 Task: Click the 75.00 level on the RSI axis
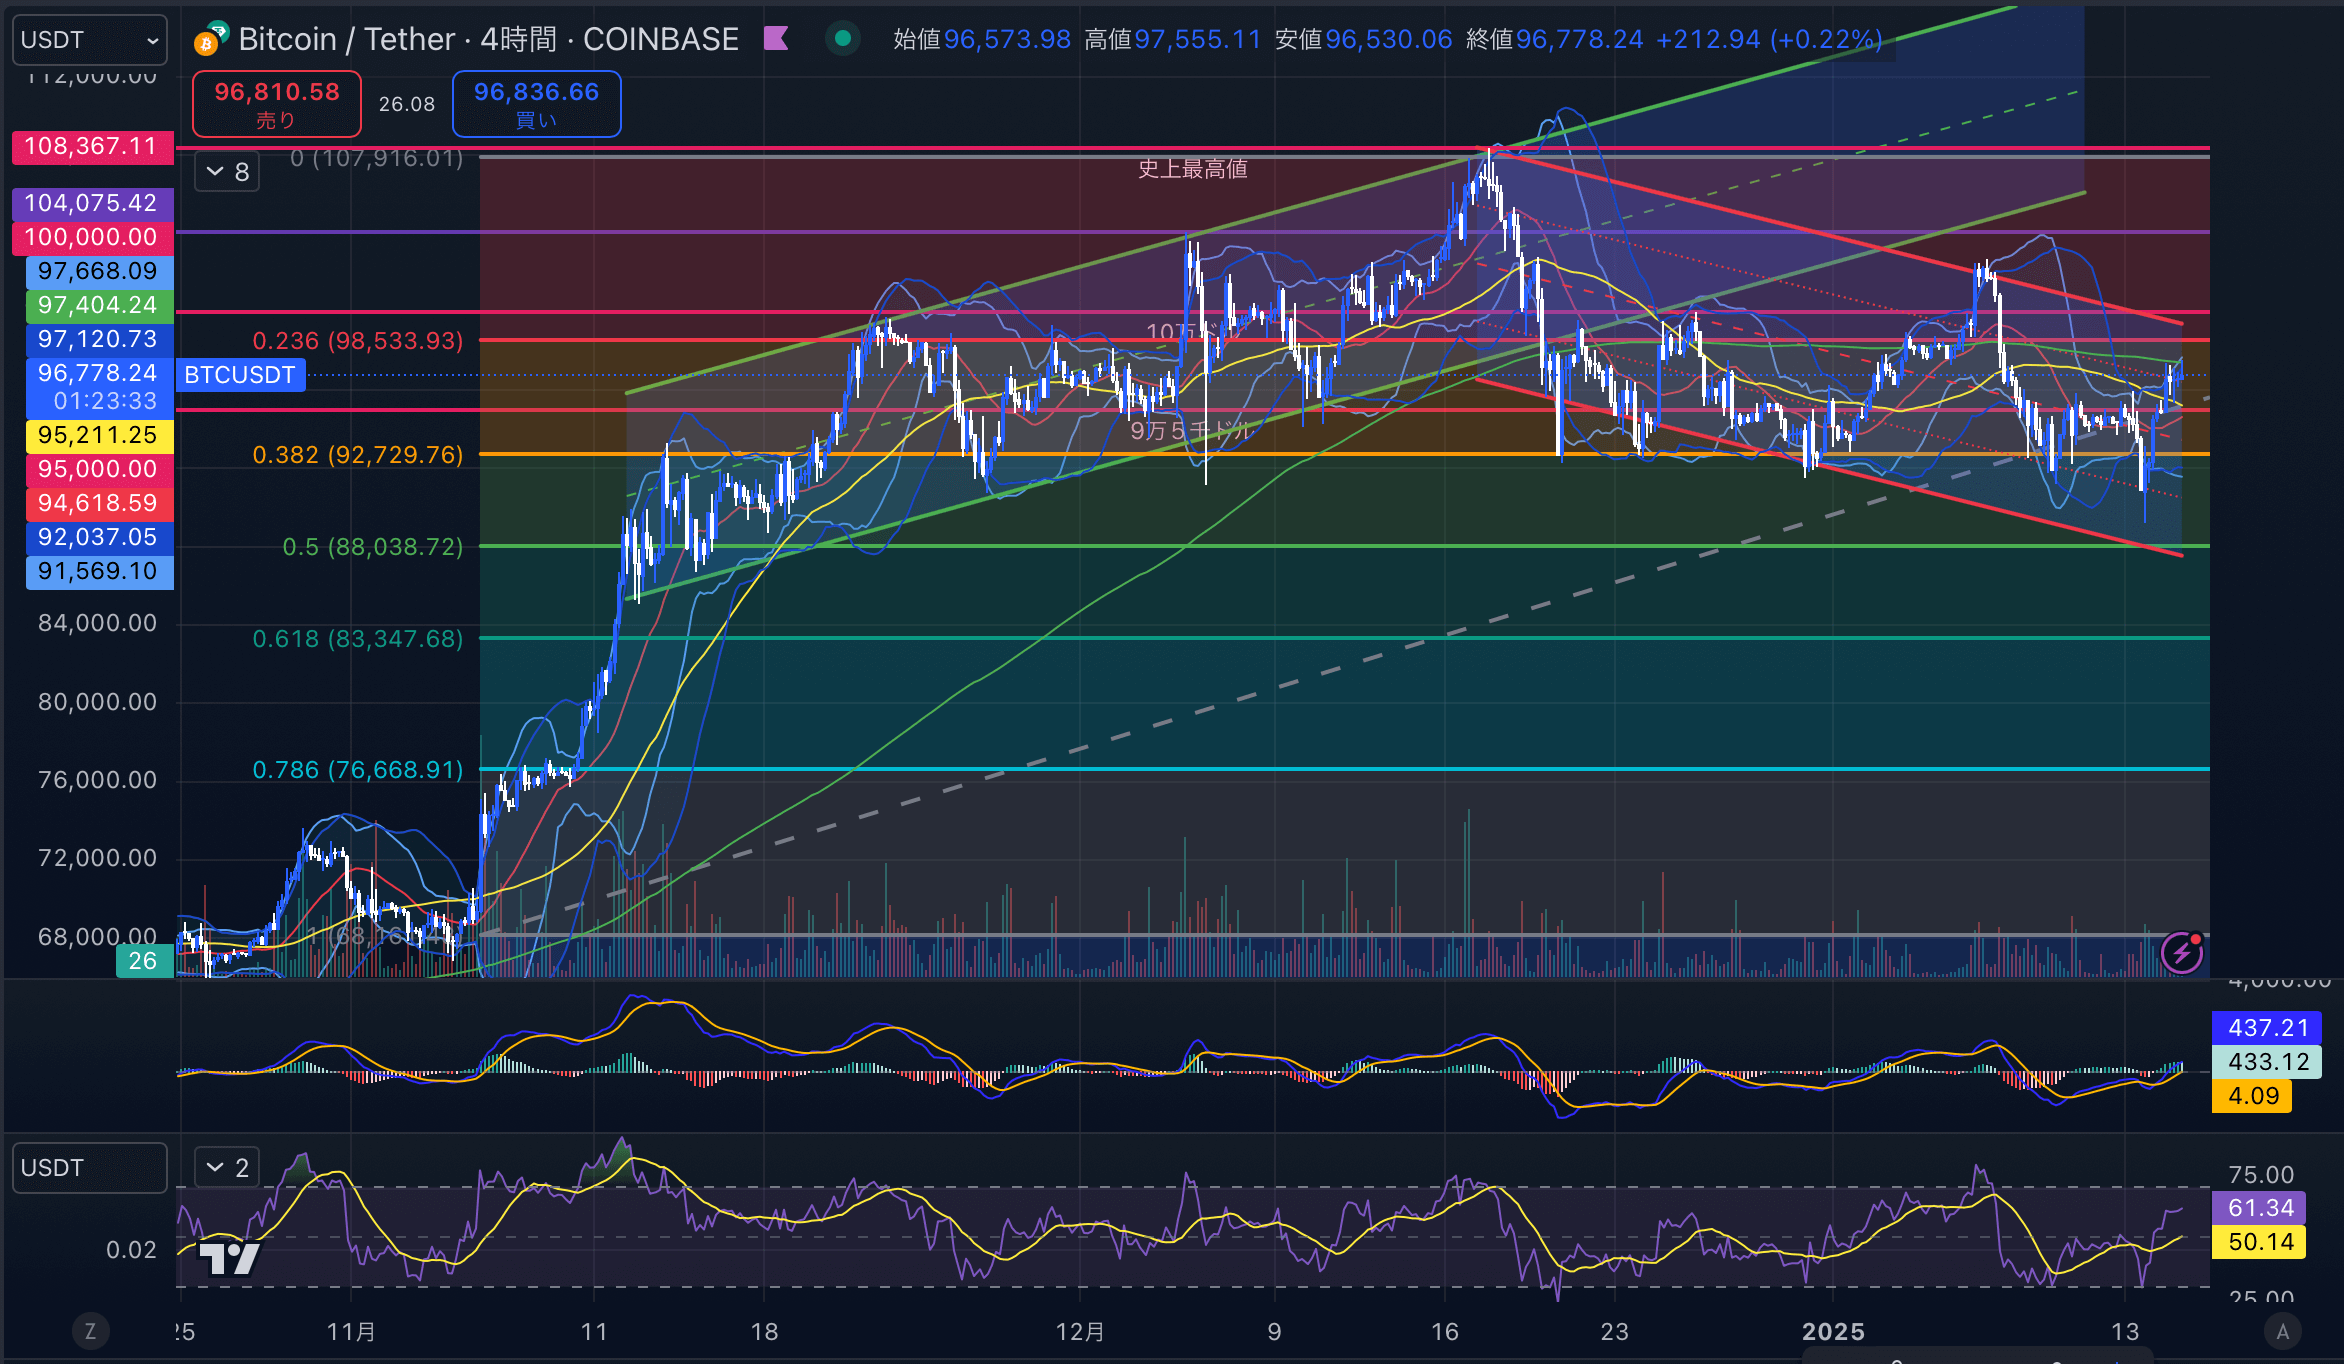(x=2261, y=1174)
